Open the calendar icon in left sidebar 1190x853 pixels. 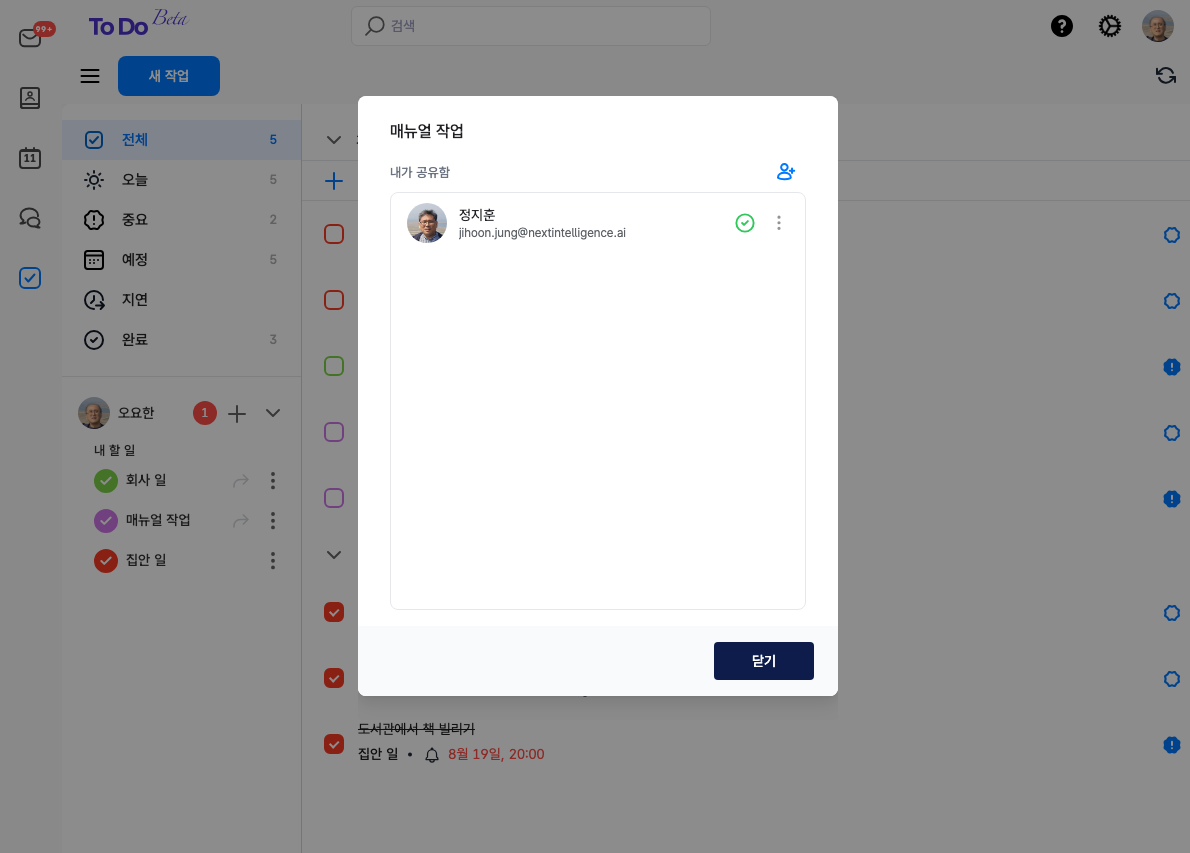pos(30,158)
